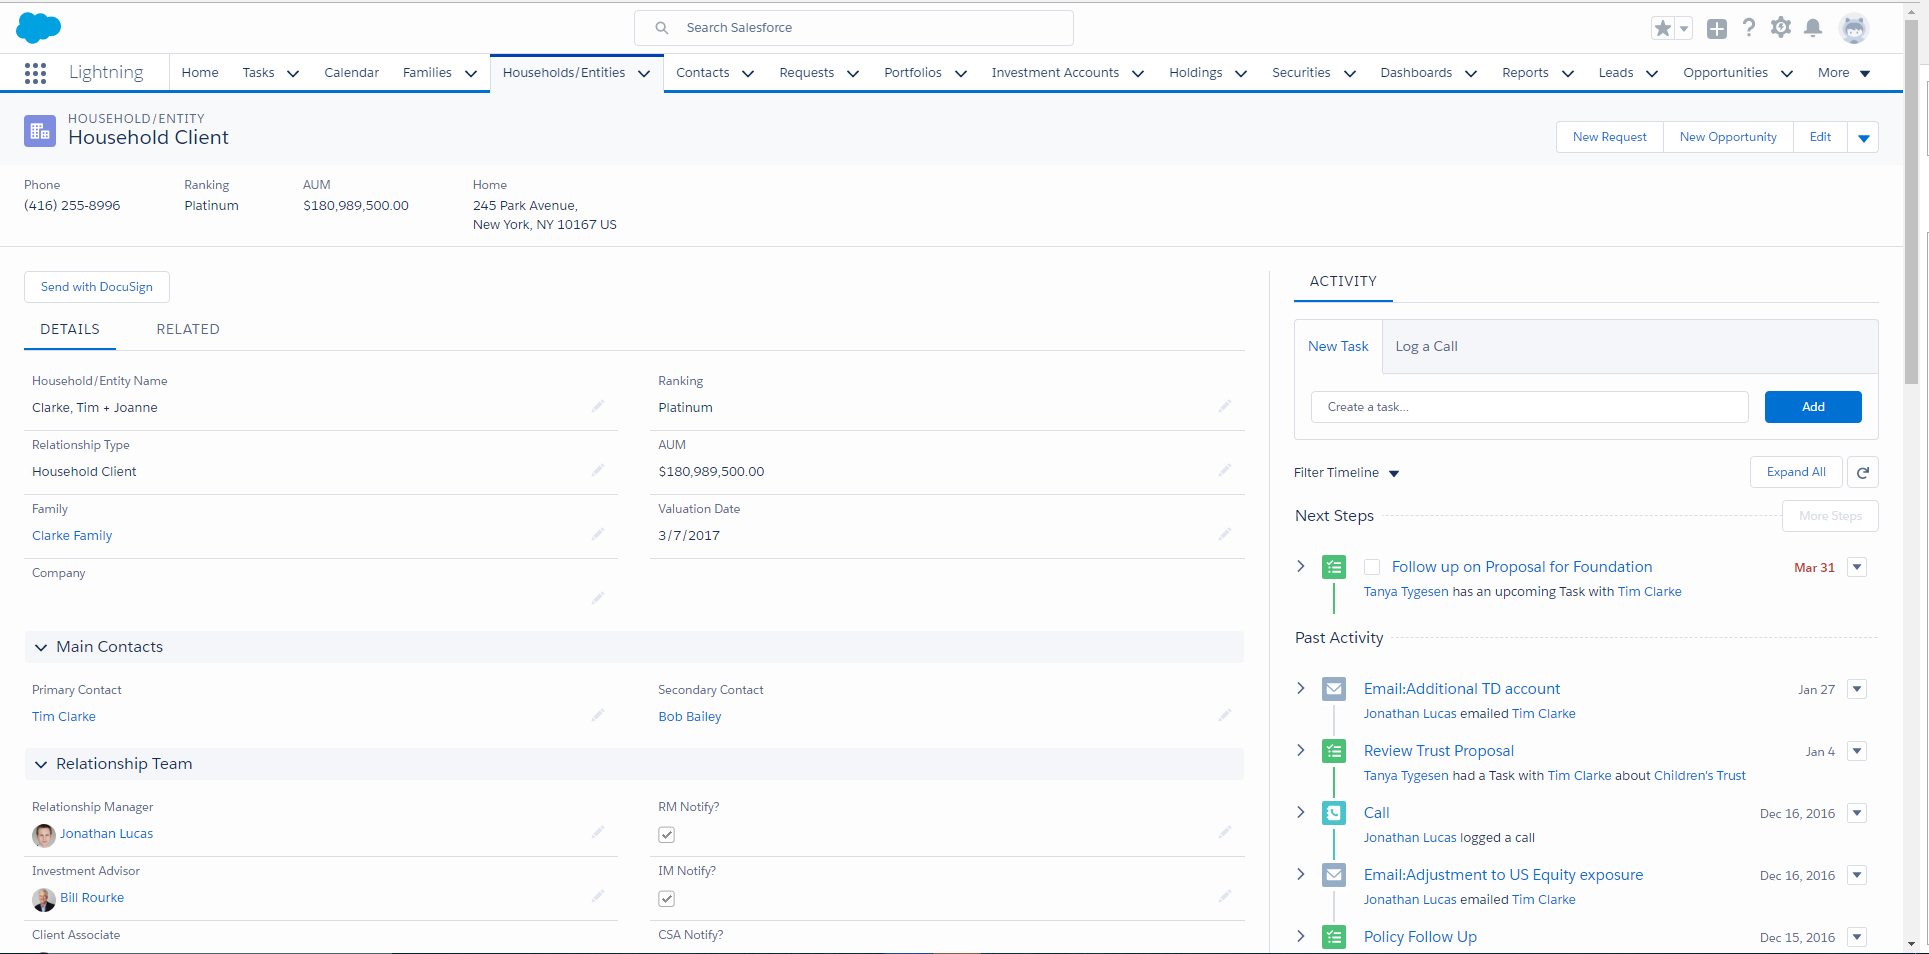
Task: Open the Clarke Family link
Action: (72, 536)
